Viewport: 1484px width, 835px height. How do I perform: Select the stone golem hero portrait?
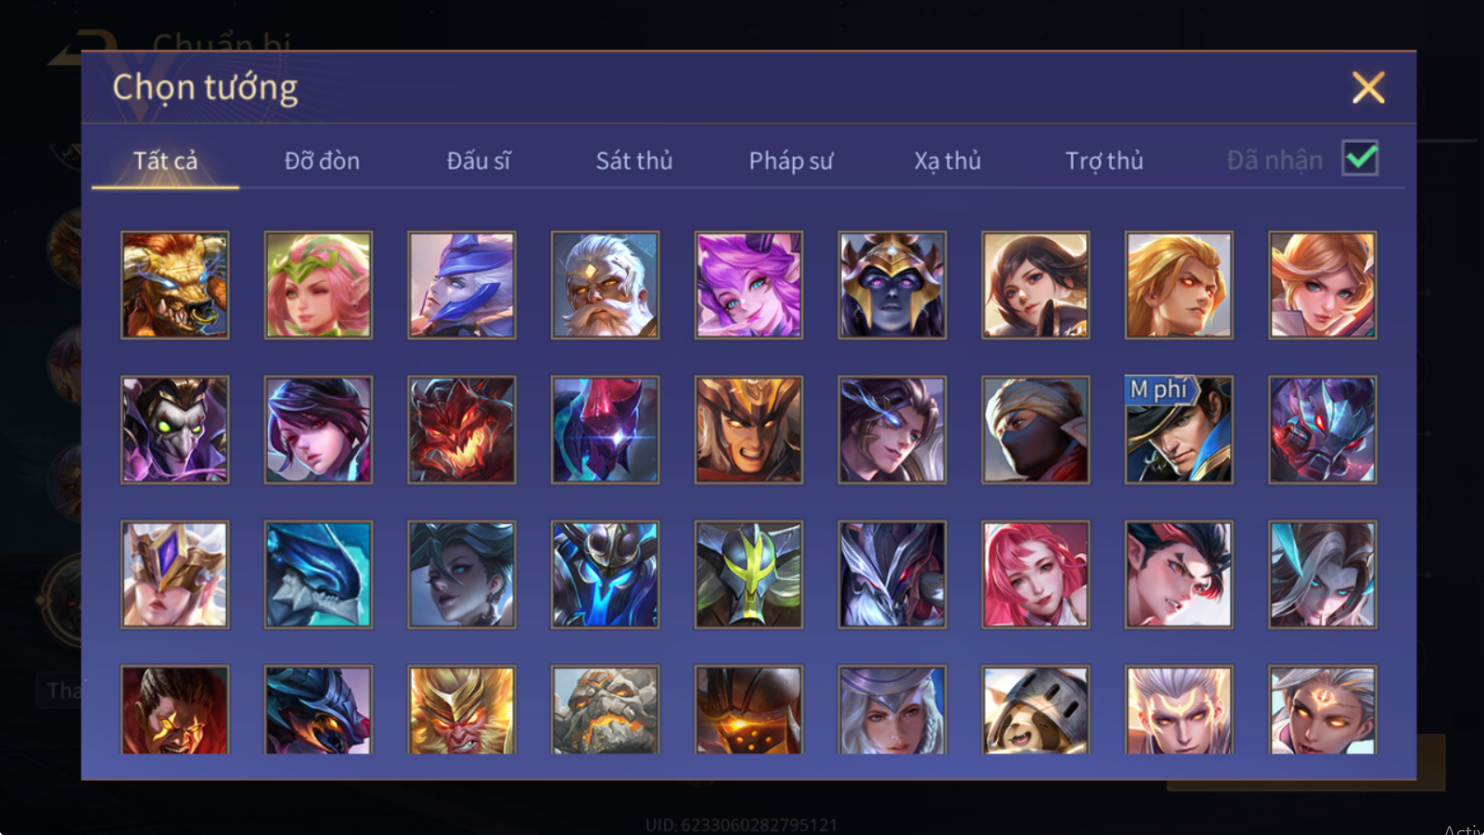pyautogui.click(x=605, y=710)
